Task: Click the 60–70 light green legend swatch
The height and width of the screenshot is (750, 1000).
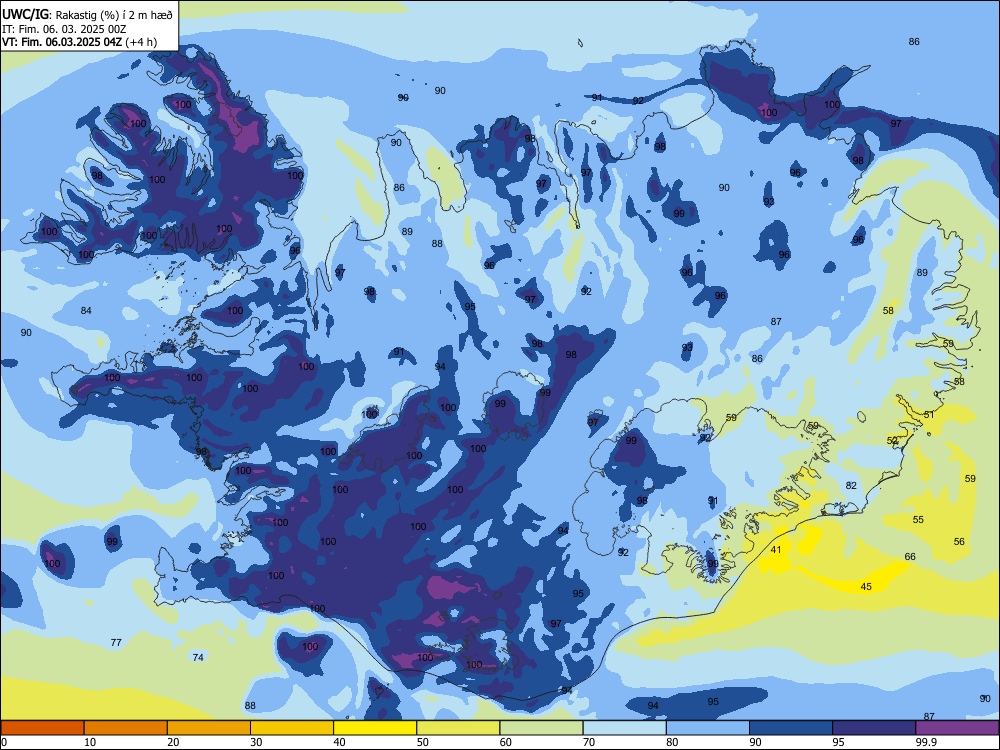Action: (x=541, y=728)
